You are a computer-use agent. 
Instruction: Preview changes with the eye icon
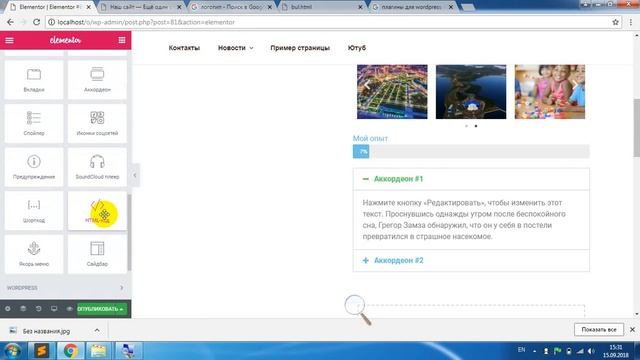tap(69, 309)
